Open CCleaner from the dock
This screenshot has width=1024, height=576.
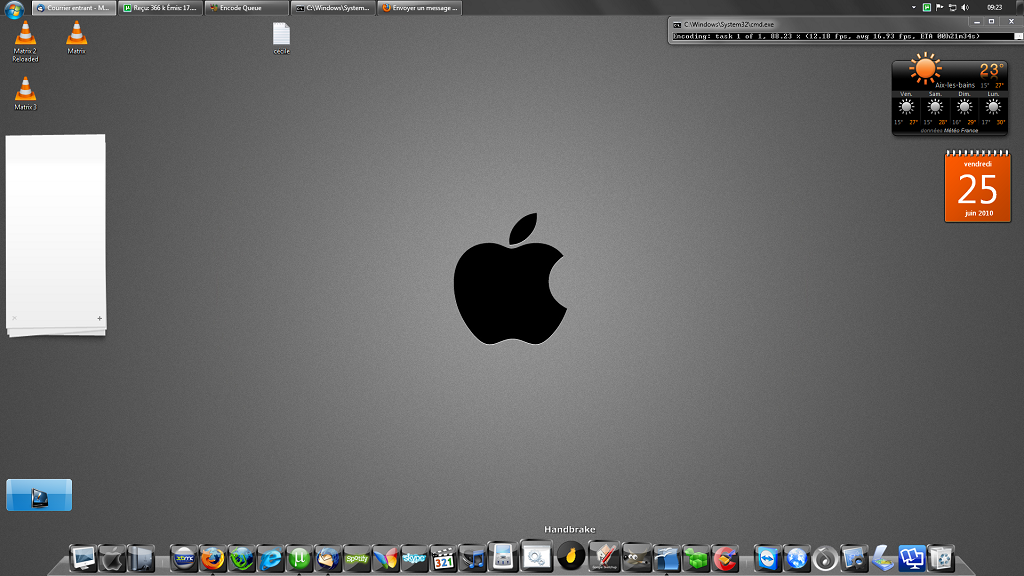click(724, 558)
